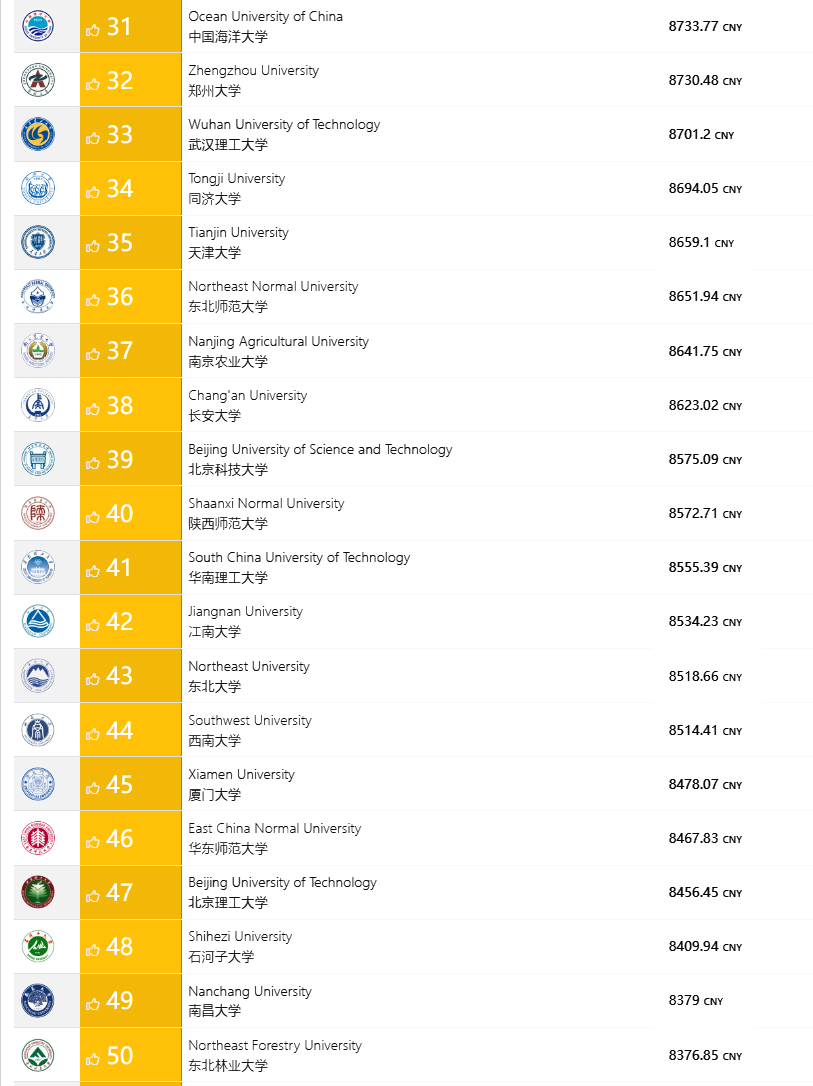Open Beijing University of Science and Technology

320,449
